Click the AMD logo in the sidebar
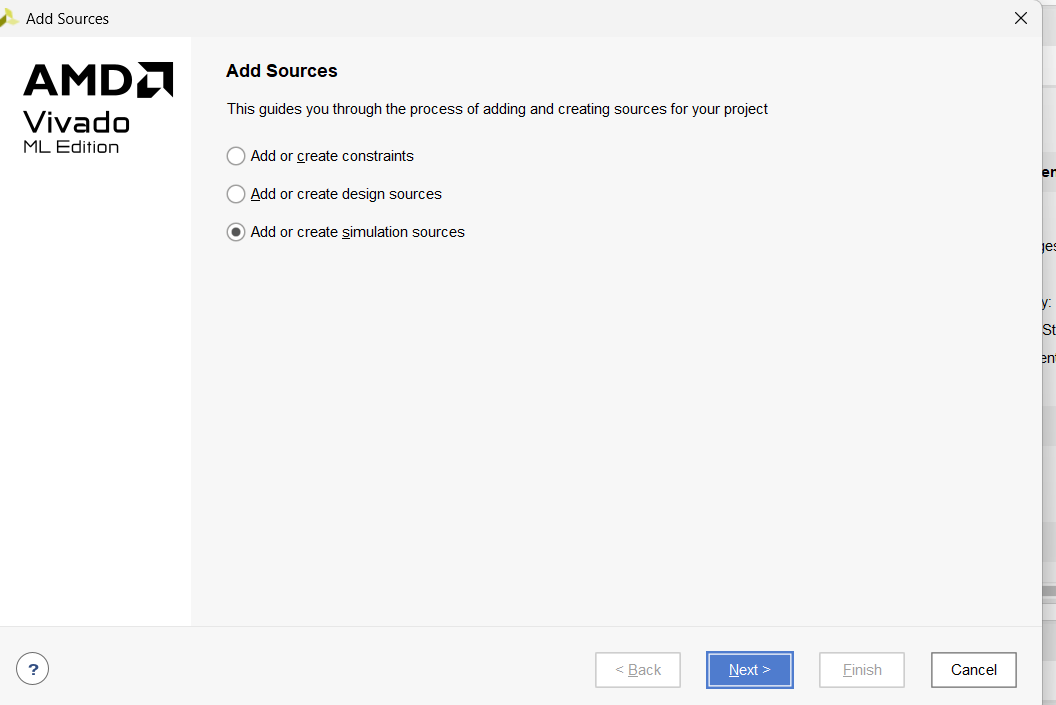The width and height of the screenshot is (1056, 705). [x=98, y=79]
